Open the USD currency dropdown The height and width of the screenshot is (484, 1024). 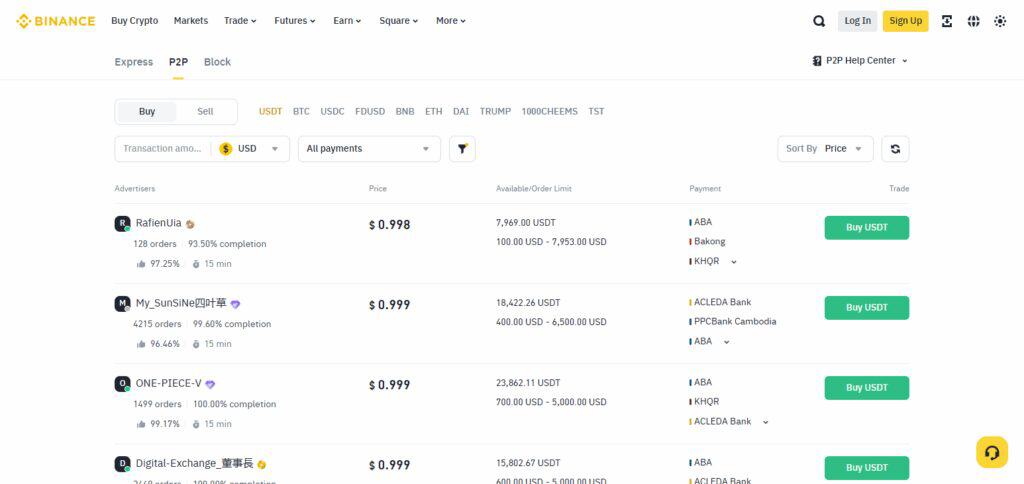pyautogui.click(x=250, y=149)
